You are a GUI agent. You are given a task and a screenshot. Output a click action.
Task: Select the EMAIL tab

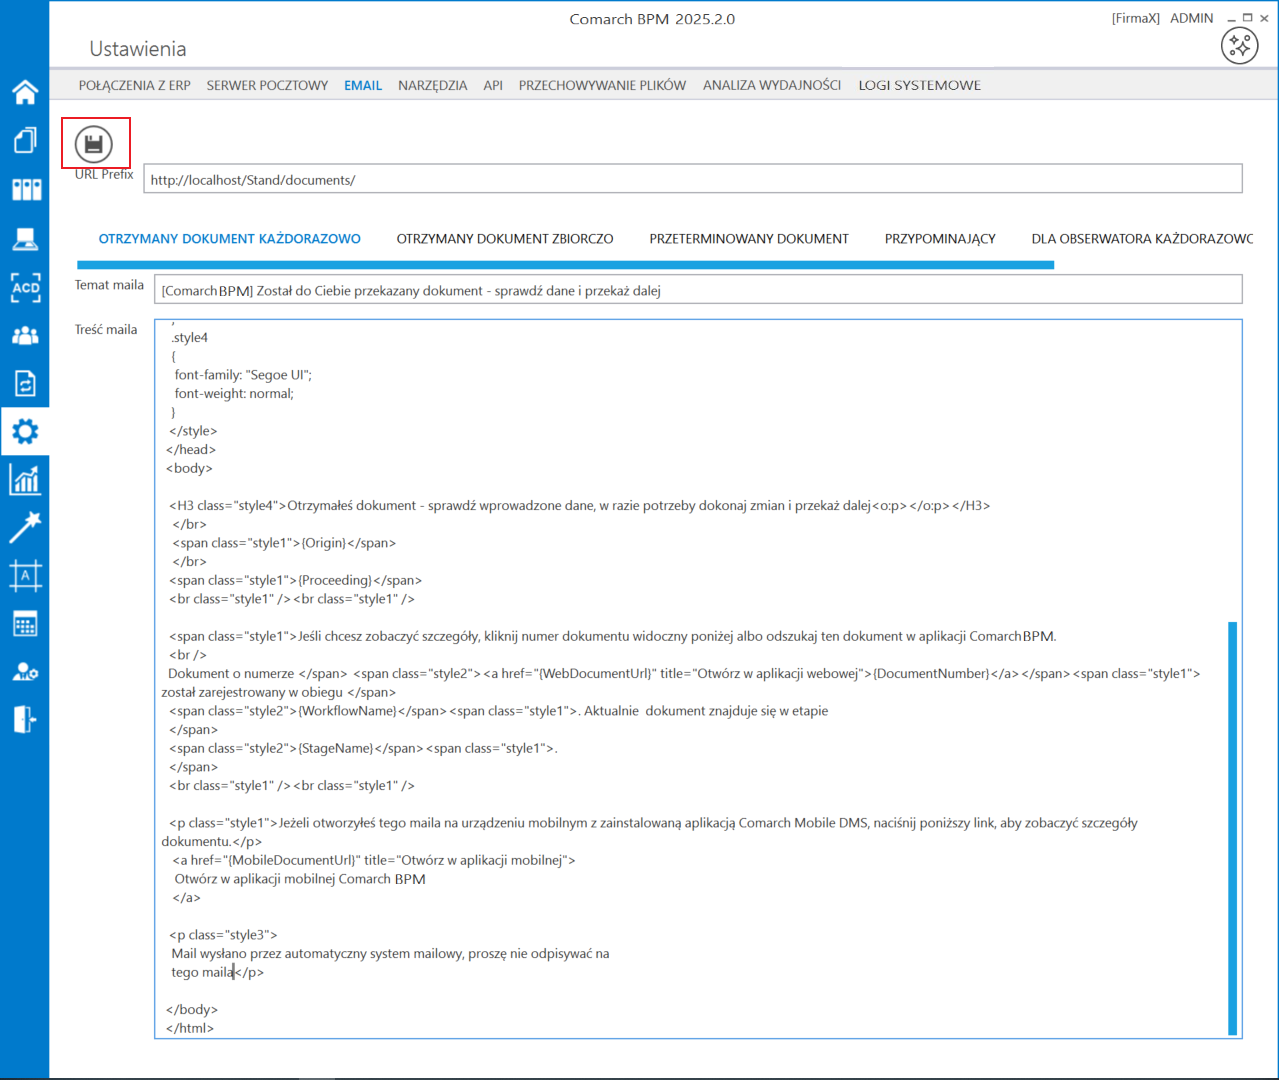coord(363,85)
